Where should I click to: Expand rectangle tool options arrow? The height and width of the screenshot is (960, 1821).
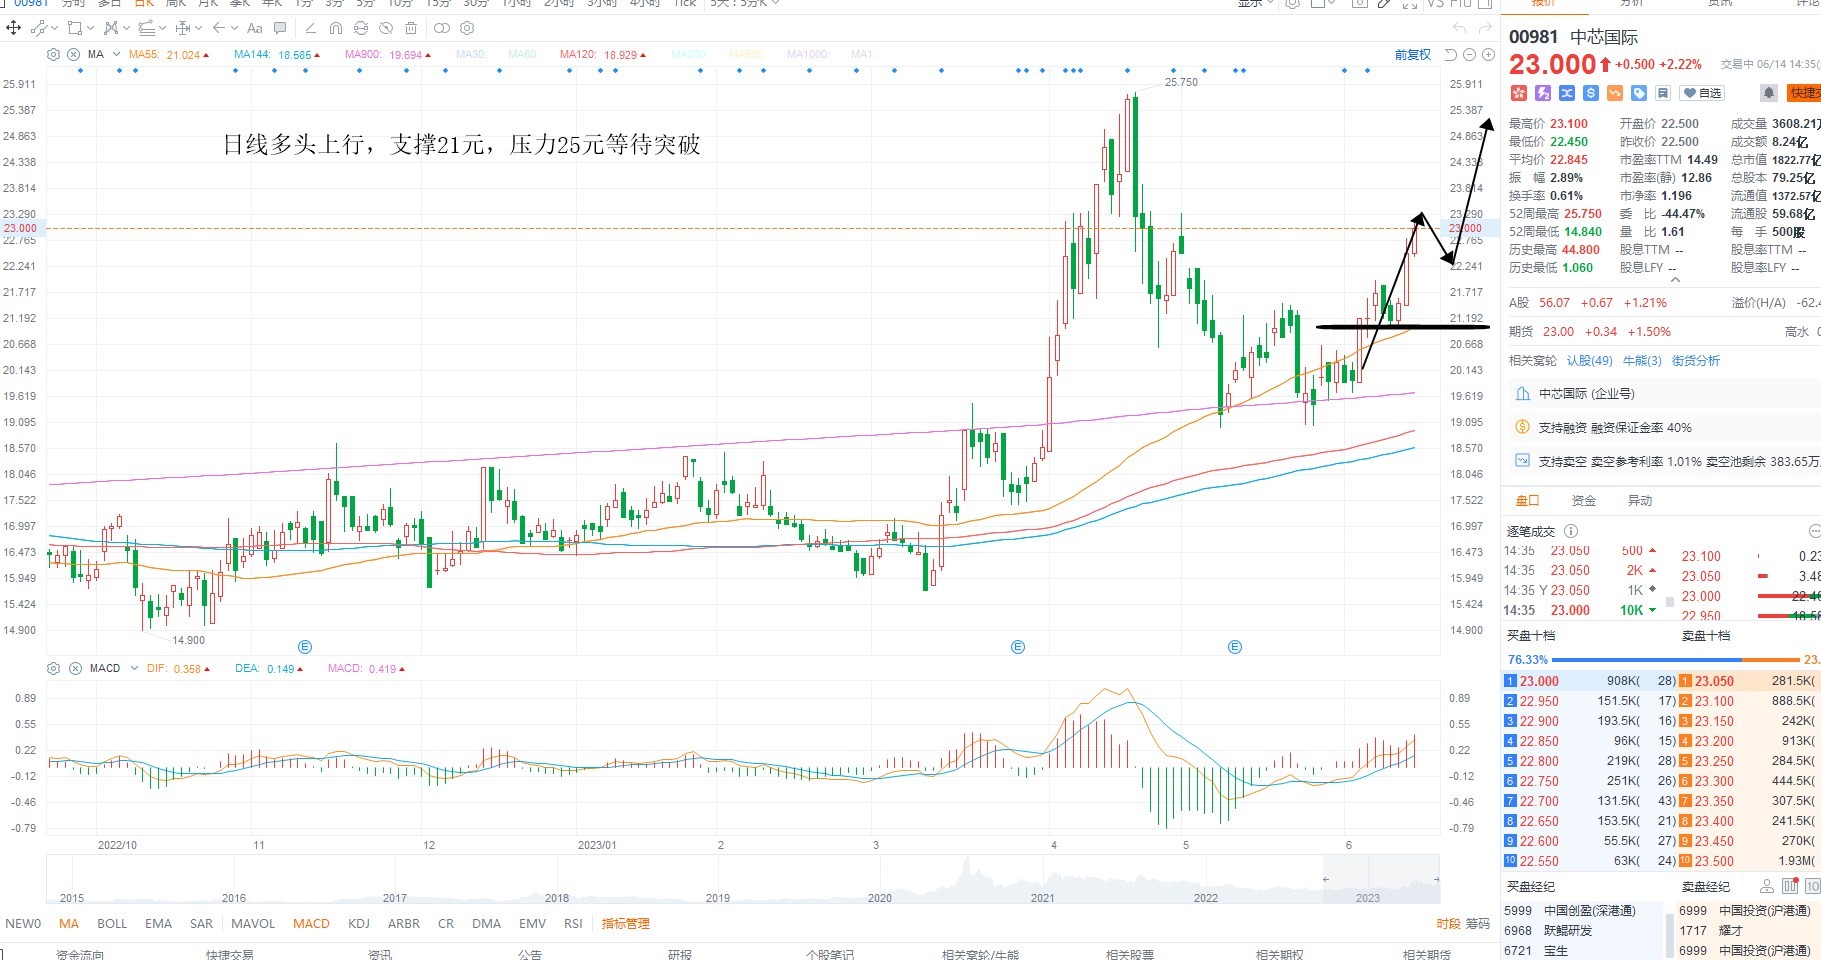point(90,28)
